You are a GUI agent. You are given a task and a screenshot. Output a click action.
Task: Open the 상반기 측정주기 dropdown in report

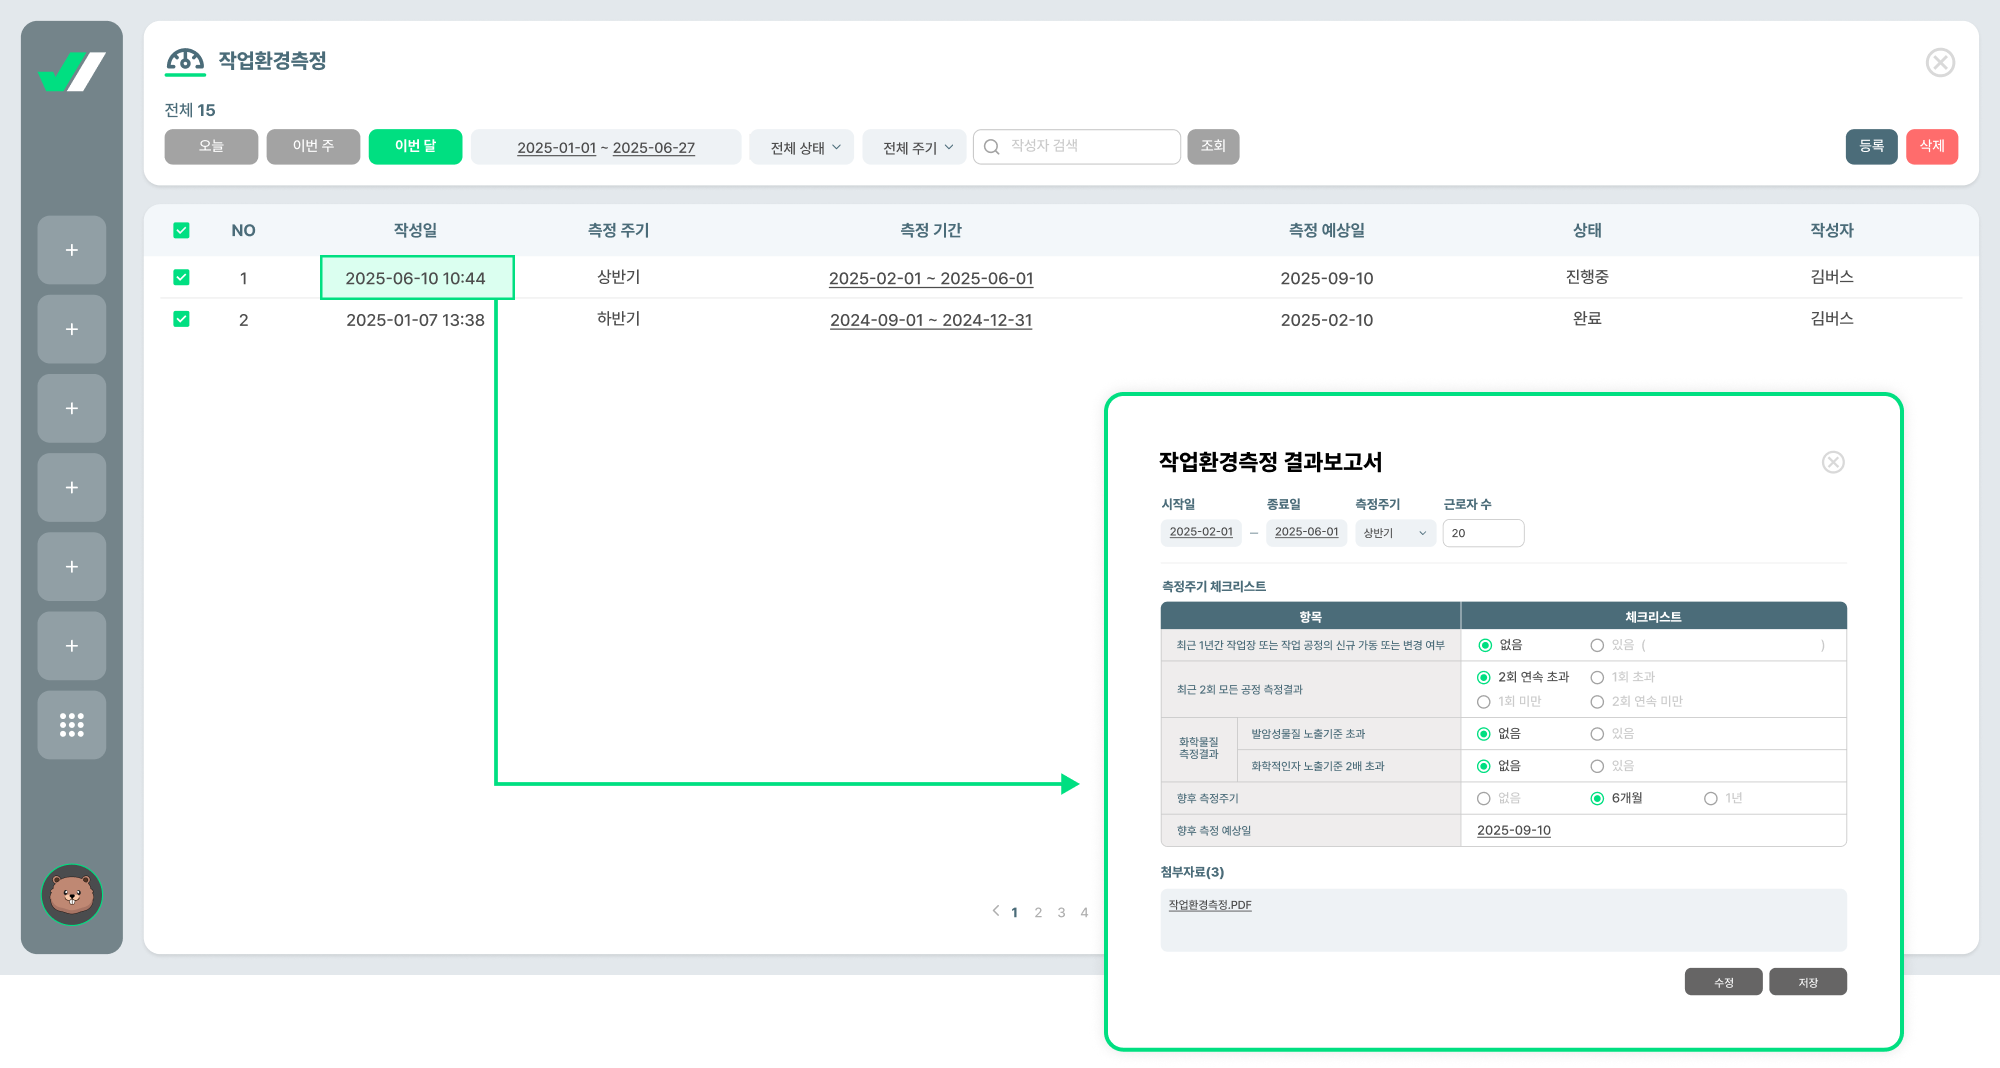1395,533
